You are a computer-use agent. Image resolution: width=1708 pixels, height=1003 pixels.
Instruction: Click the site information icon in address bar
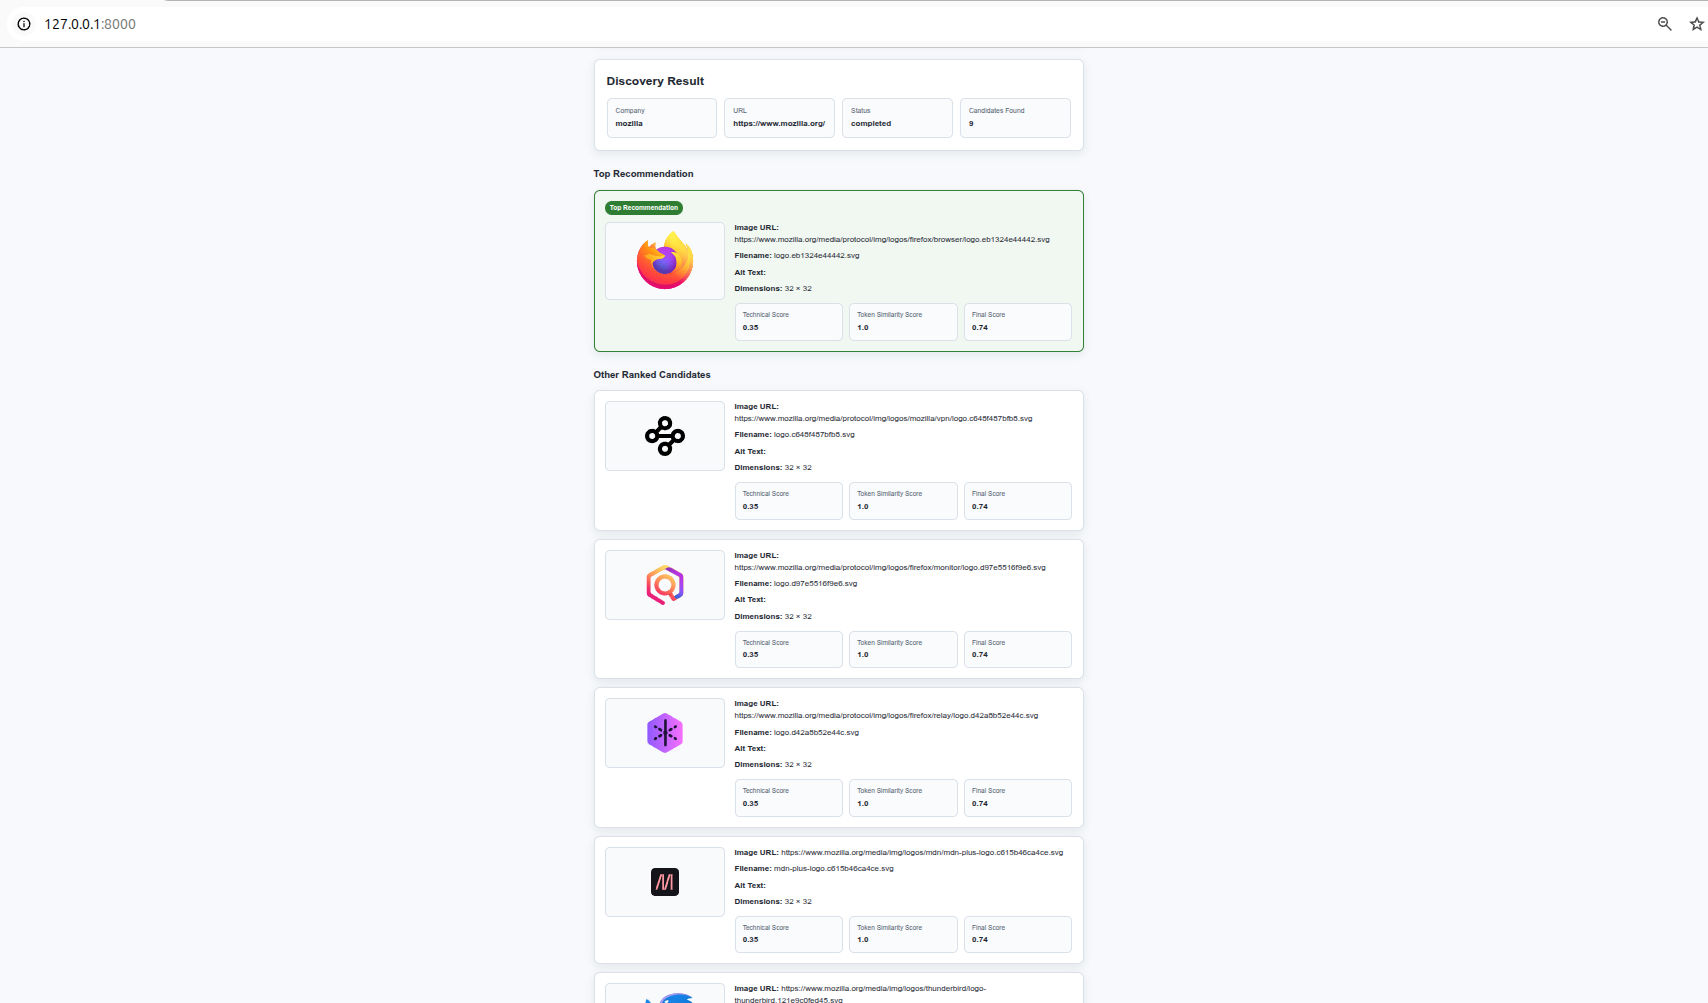24,24
